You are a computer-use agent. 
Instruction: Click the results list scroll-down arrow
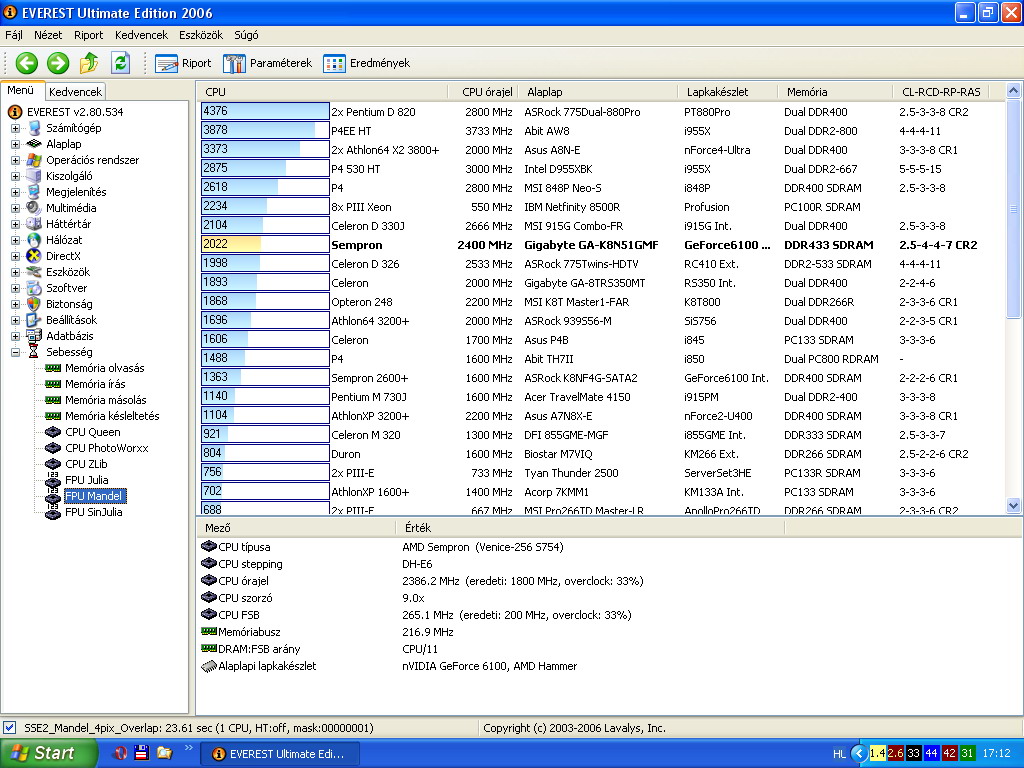coord(1014,505)
